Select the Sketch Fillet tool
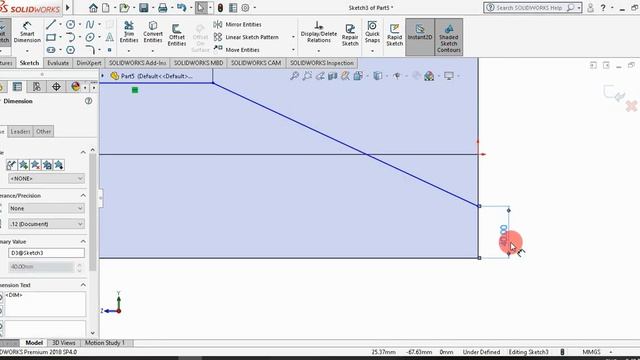 click(90, 50)
